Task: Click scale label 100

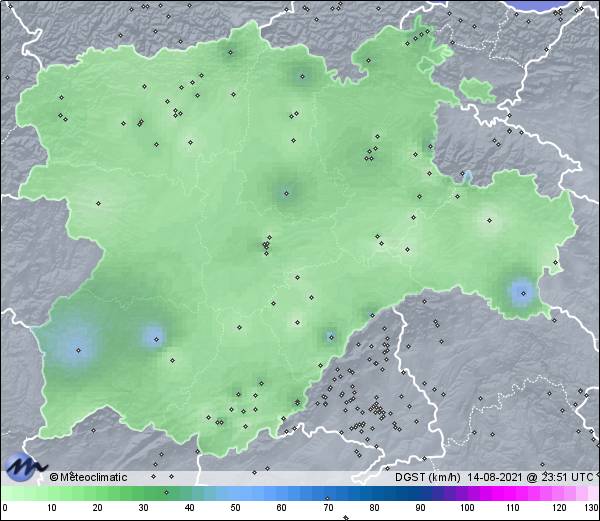Action: point(467,508)
